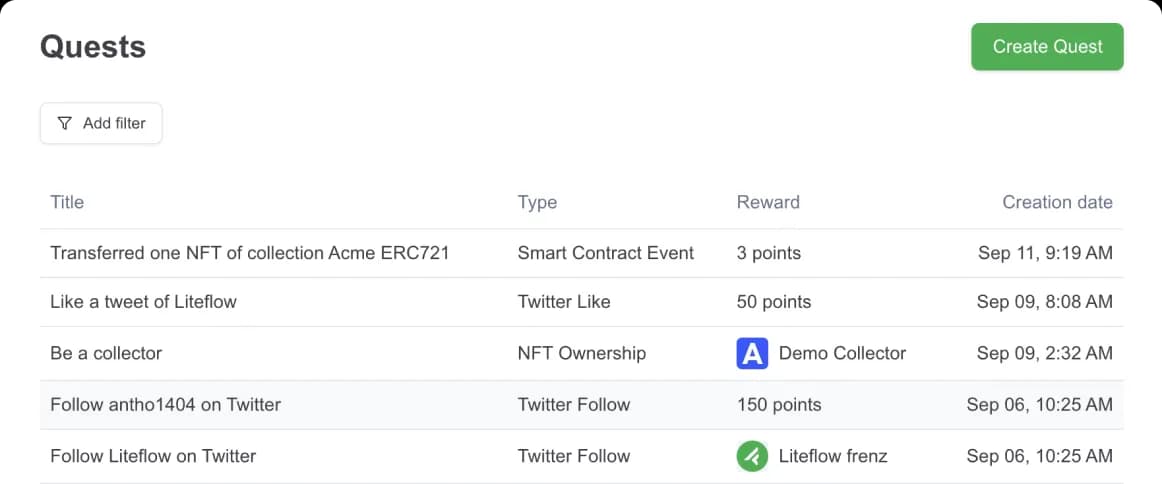1162x484 pixels.
Task: Open Follow Liteflow on Twitter quest
Action: (x=153, y=456)
